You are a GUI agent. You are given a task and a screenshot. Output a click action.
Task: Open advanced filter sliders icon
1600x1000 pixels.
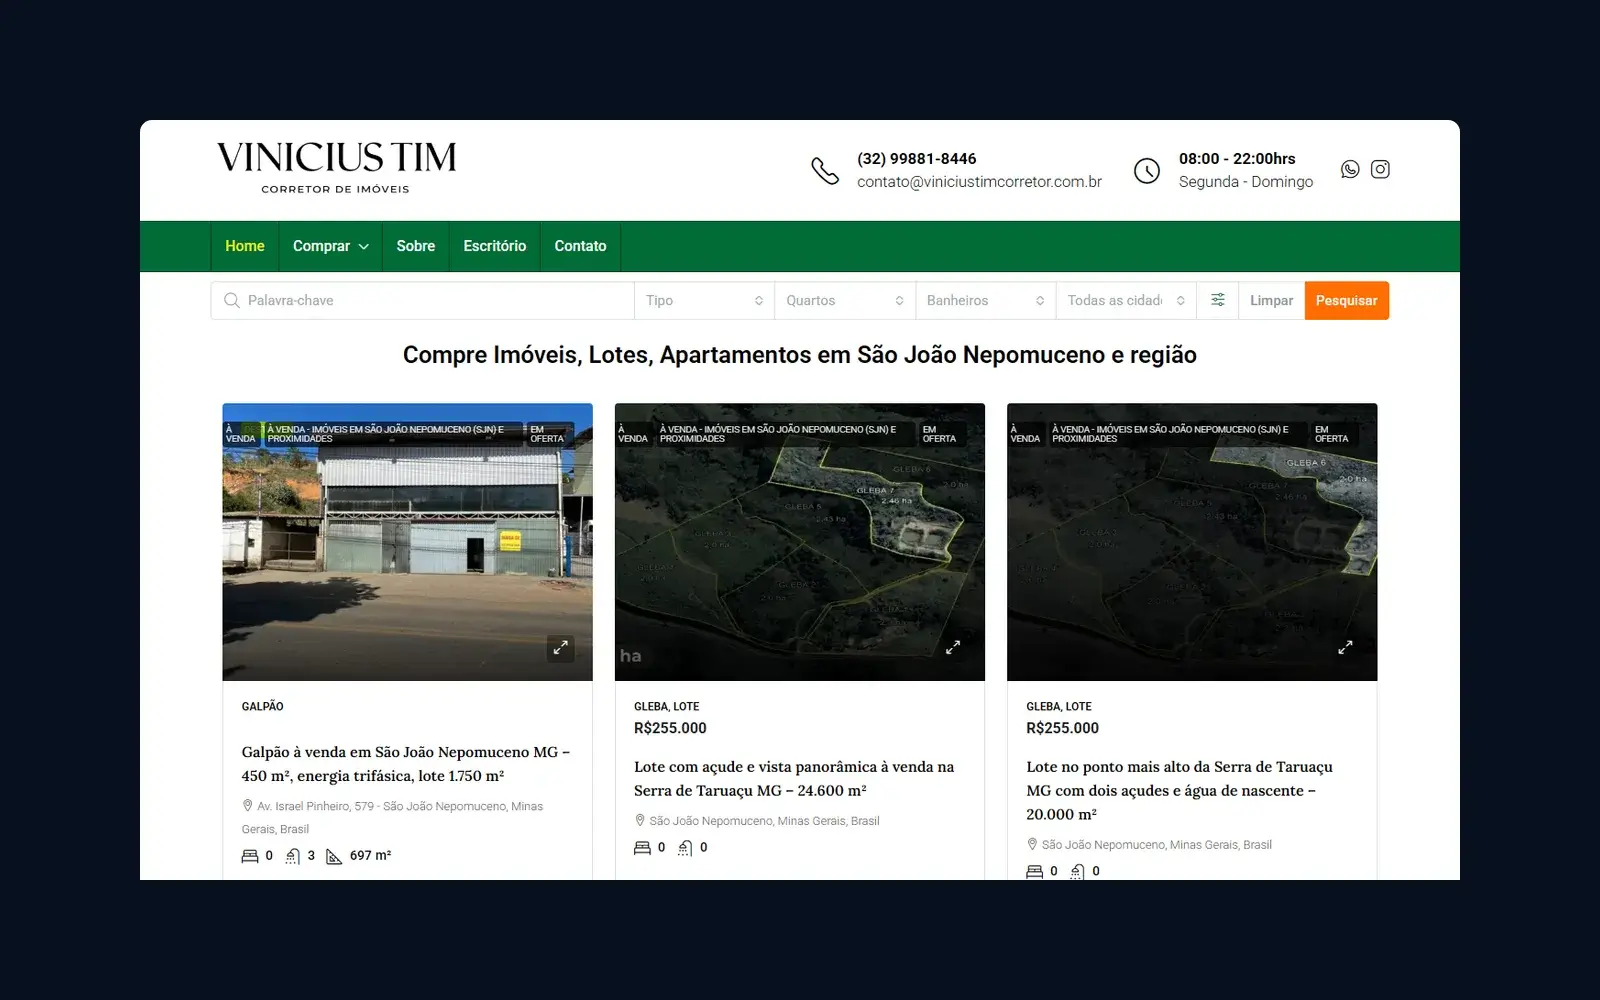coord(1218,300)
